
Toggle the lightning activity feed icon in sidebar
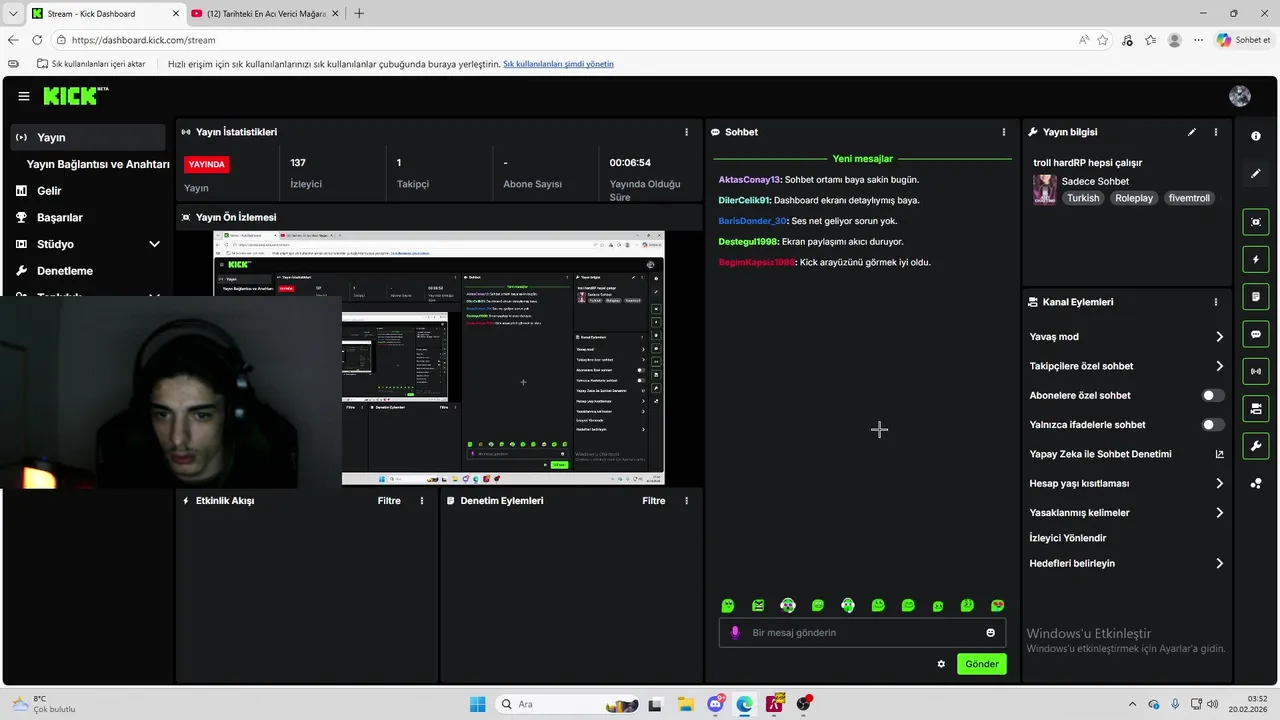(x=1256, y=260)
